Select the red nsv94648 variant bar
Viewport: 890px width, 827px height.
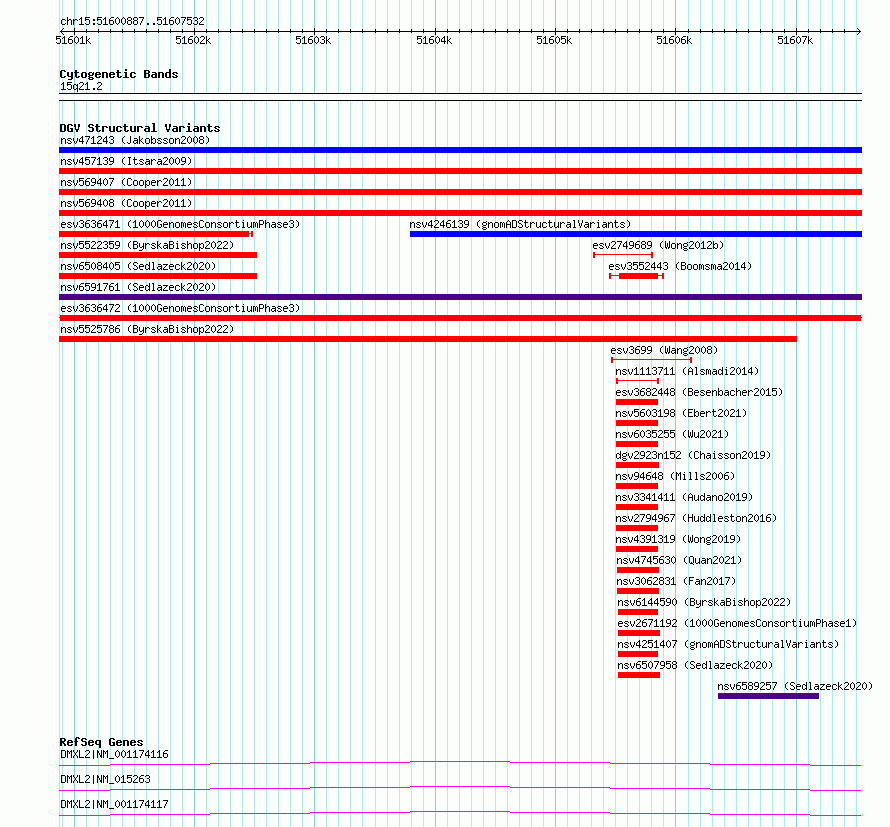point(637,486)
